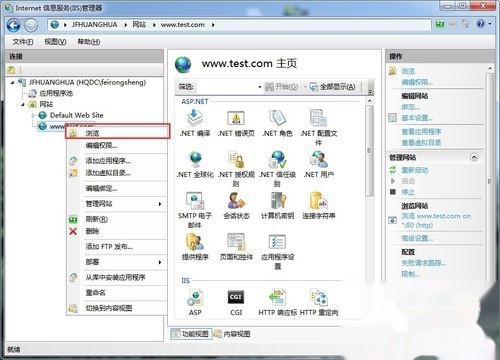
Task: Choose 浏览 in the context menu
Action: click(117, 133)
